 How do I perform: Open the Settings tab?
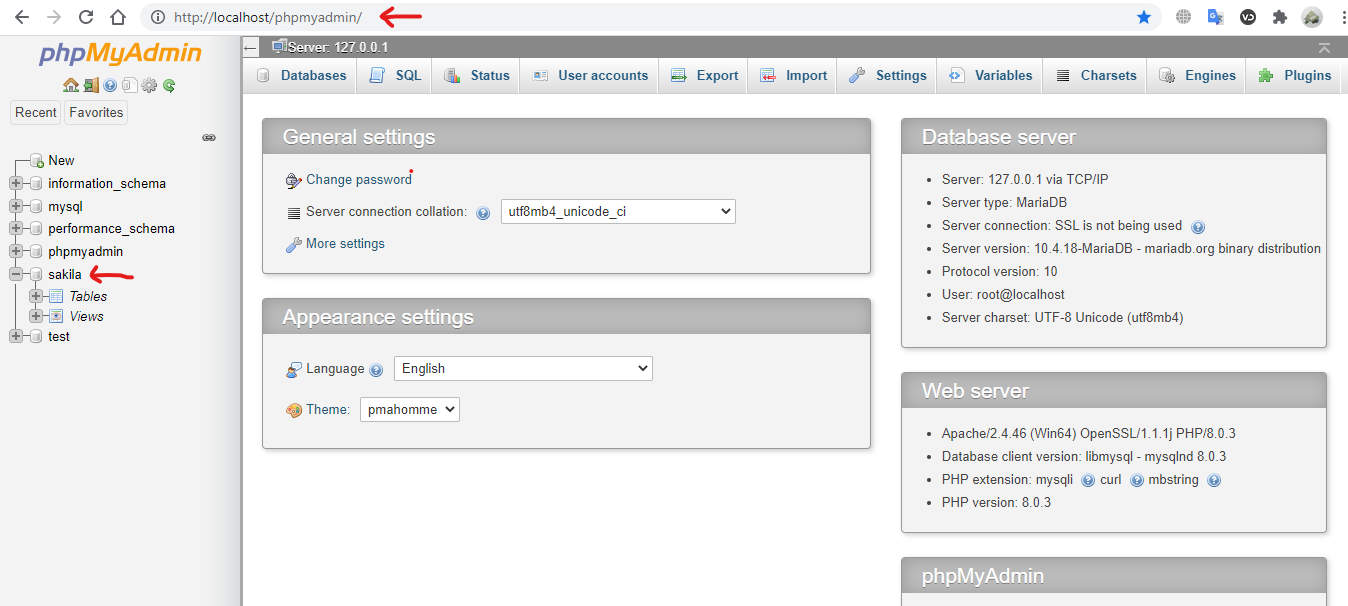[887, 75]
